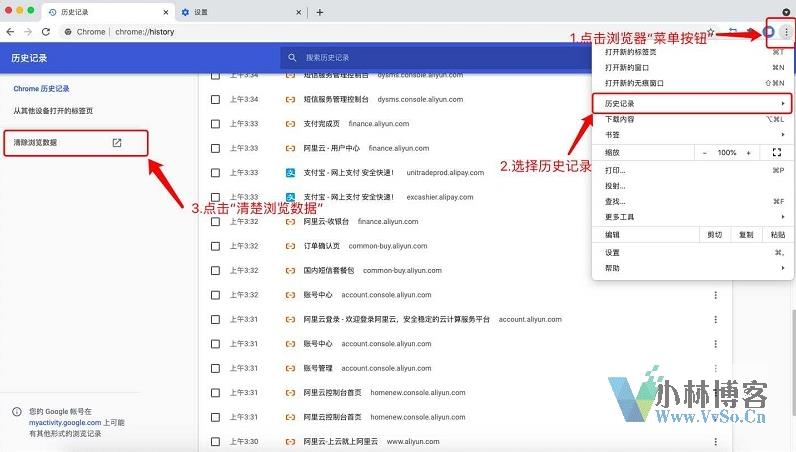Screen dimensions: 796x452
Task: Click Alipay favicon of unitradeprod.alipay.com row
Action: [x=290, y=173]
